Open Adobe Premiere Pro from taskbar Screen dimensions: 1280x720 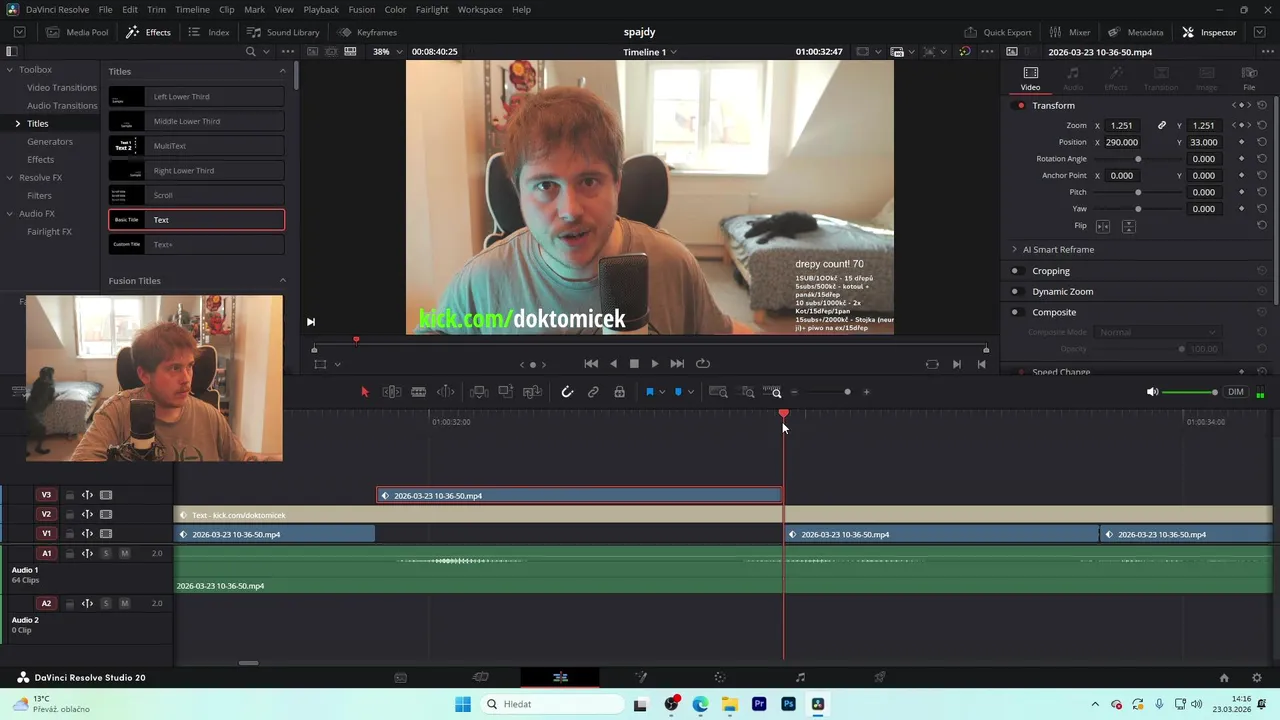tap(759, 704)
